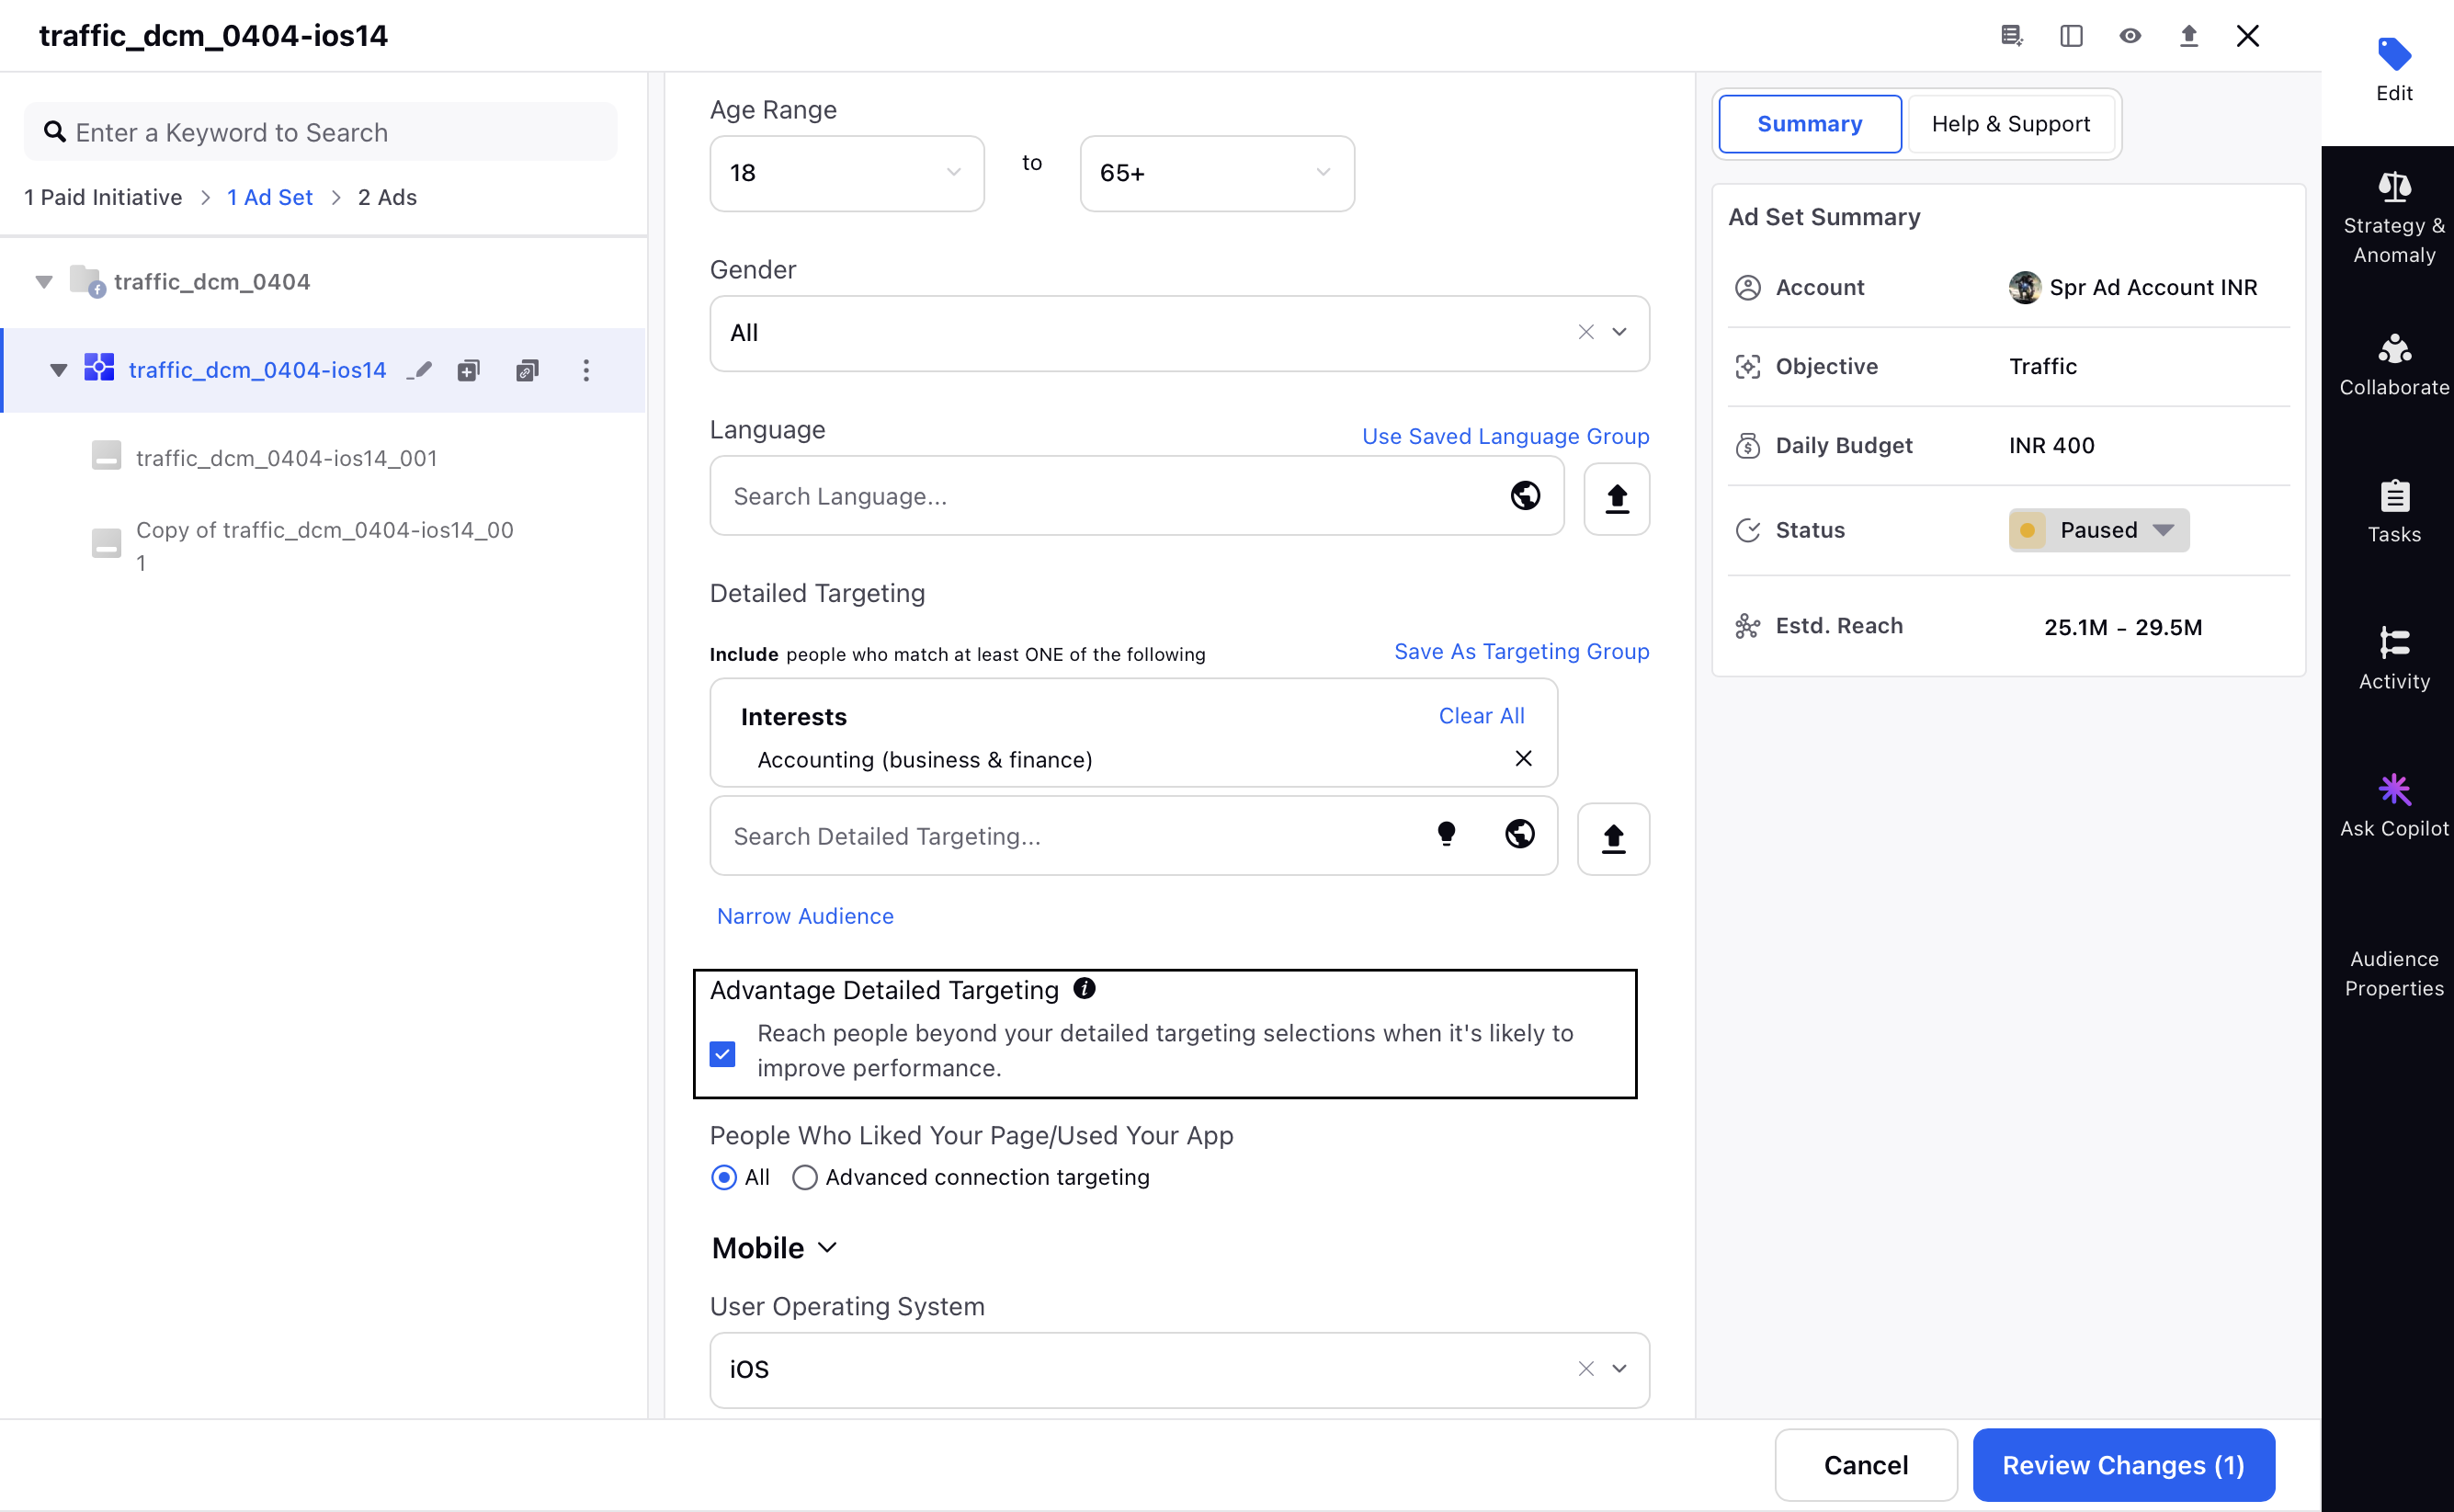This screenshot has width=2454, height=1512.
Task: Select Advanced connection targeting
Action: coord(804,1177)
